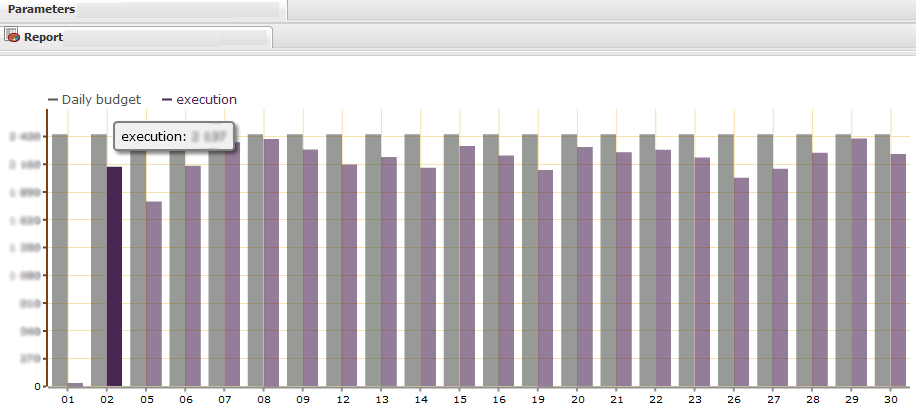The image size is (916, 417).
Task: Select the execution bar for day 26
Action: coord(741,282)
